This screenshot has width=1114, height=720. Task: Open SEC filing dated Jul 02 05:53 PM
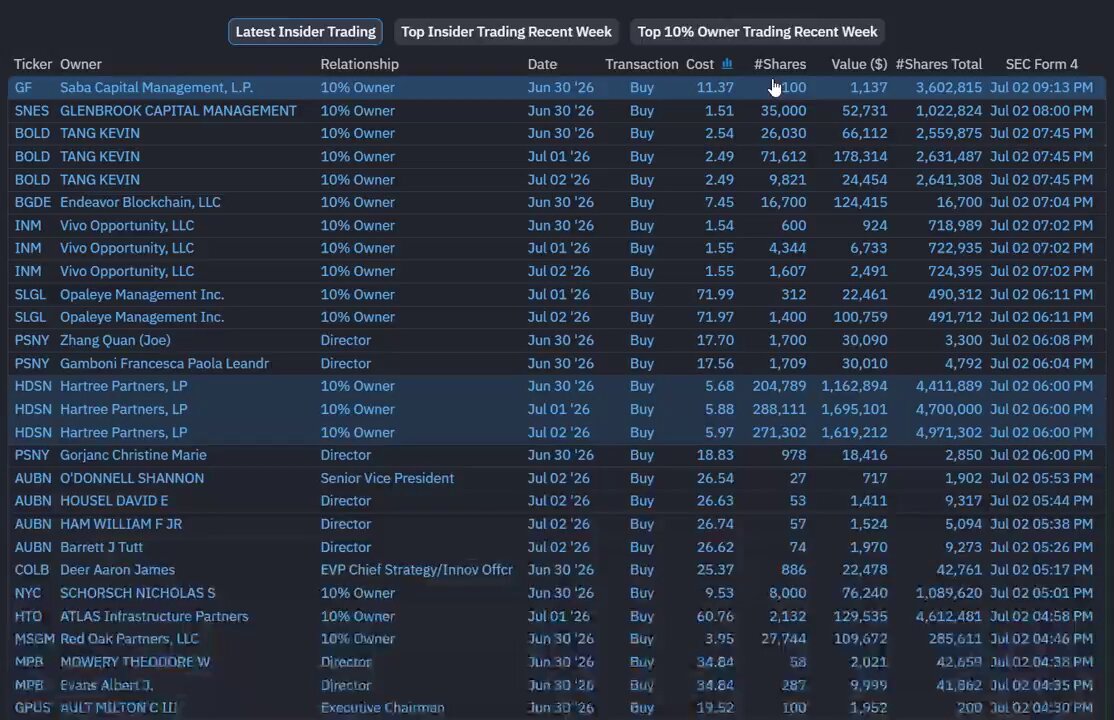point(1042,478)
